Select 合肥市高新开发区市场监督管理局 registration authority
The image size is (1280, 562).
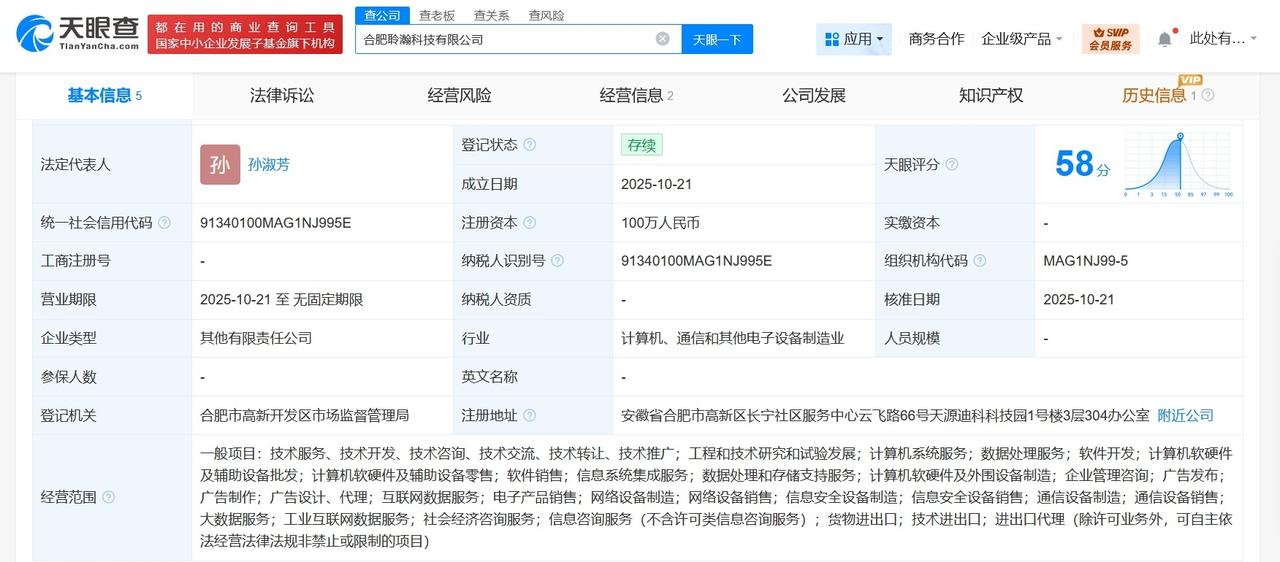(304, 416)
